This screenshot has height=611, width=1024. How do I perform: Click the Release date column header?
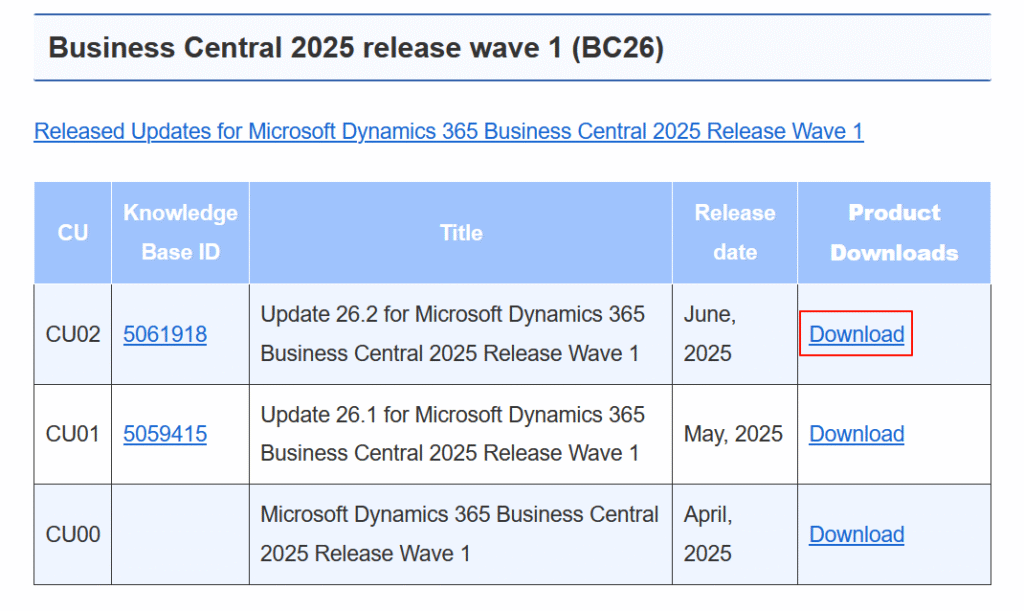point(735,233)
